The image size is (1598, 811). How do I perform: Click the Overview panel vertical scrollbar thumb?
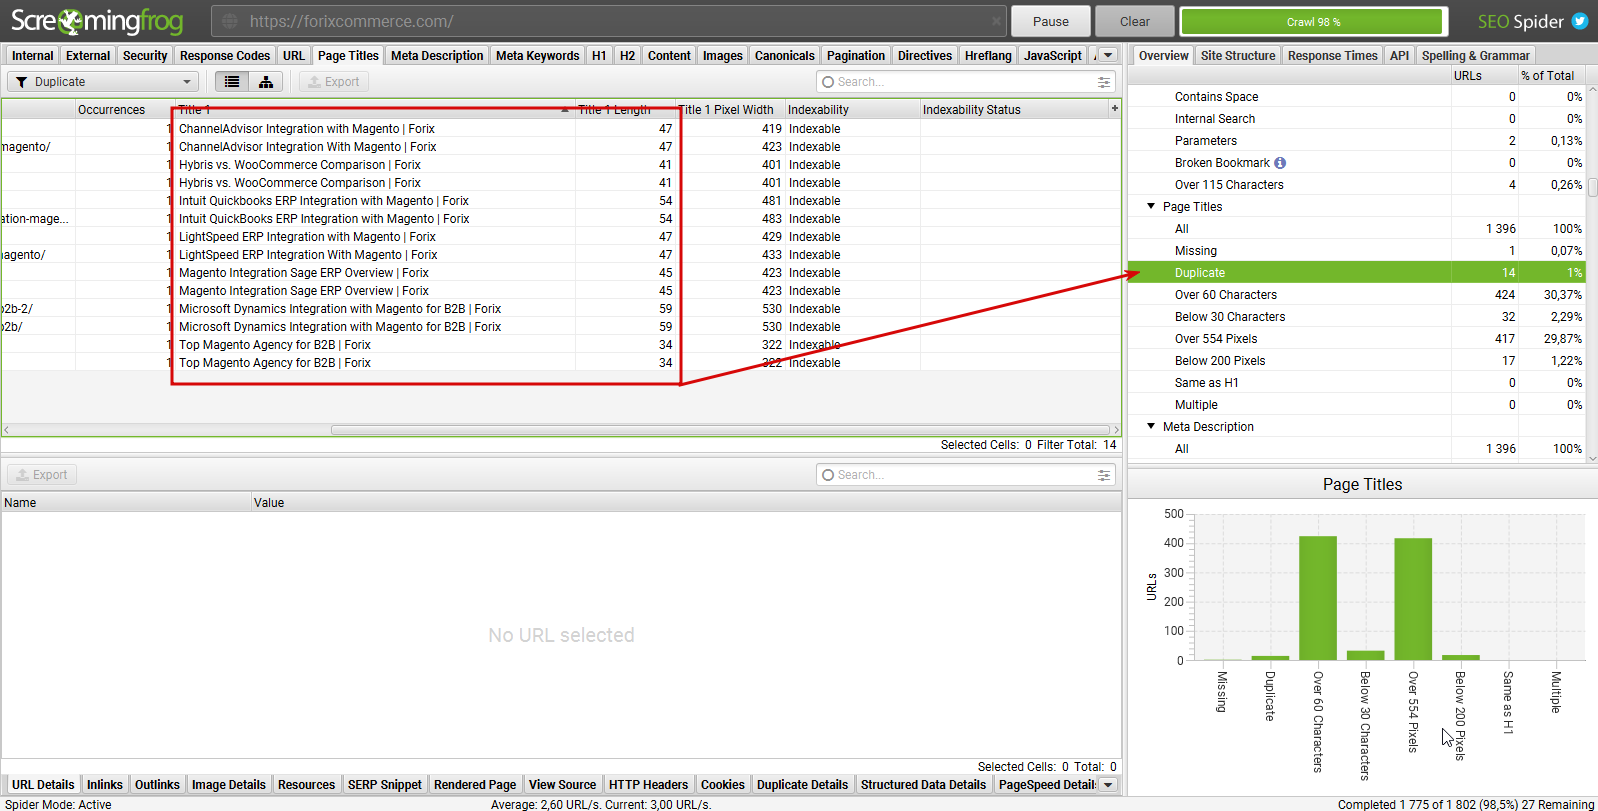(1592, 188)
